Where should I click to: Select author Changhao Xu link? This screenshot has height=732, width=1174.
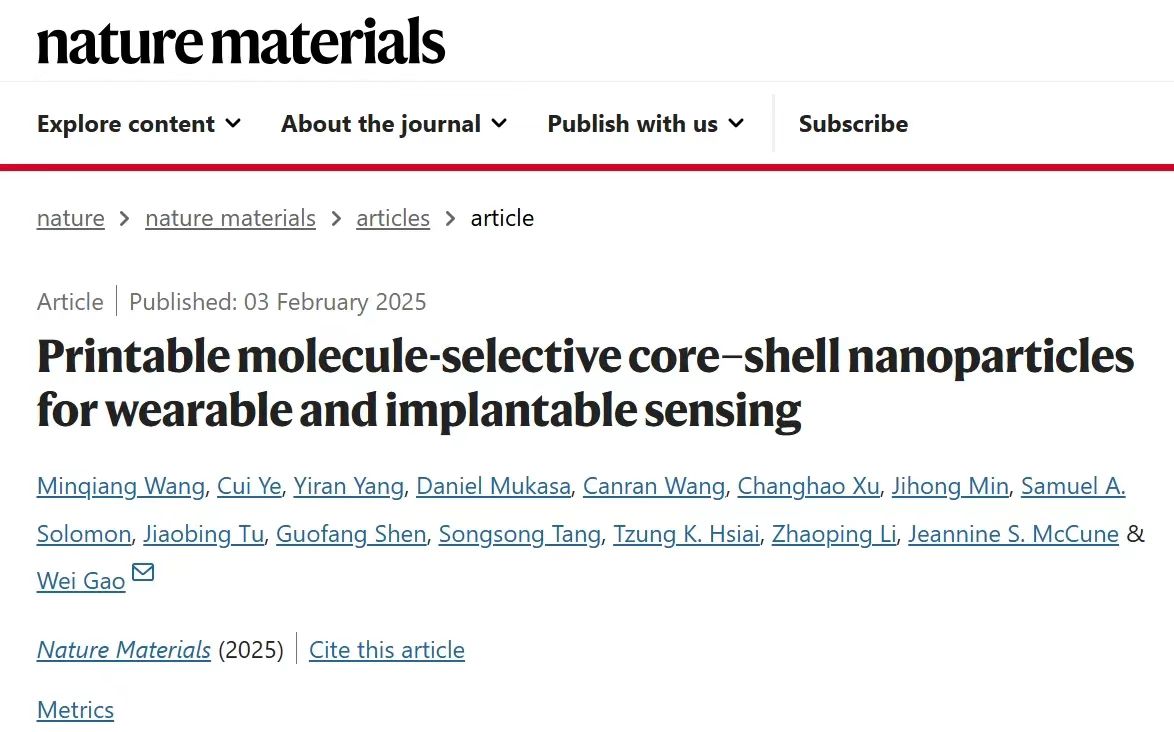pyautogui.click(x=809, y=486)
